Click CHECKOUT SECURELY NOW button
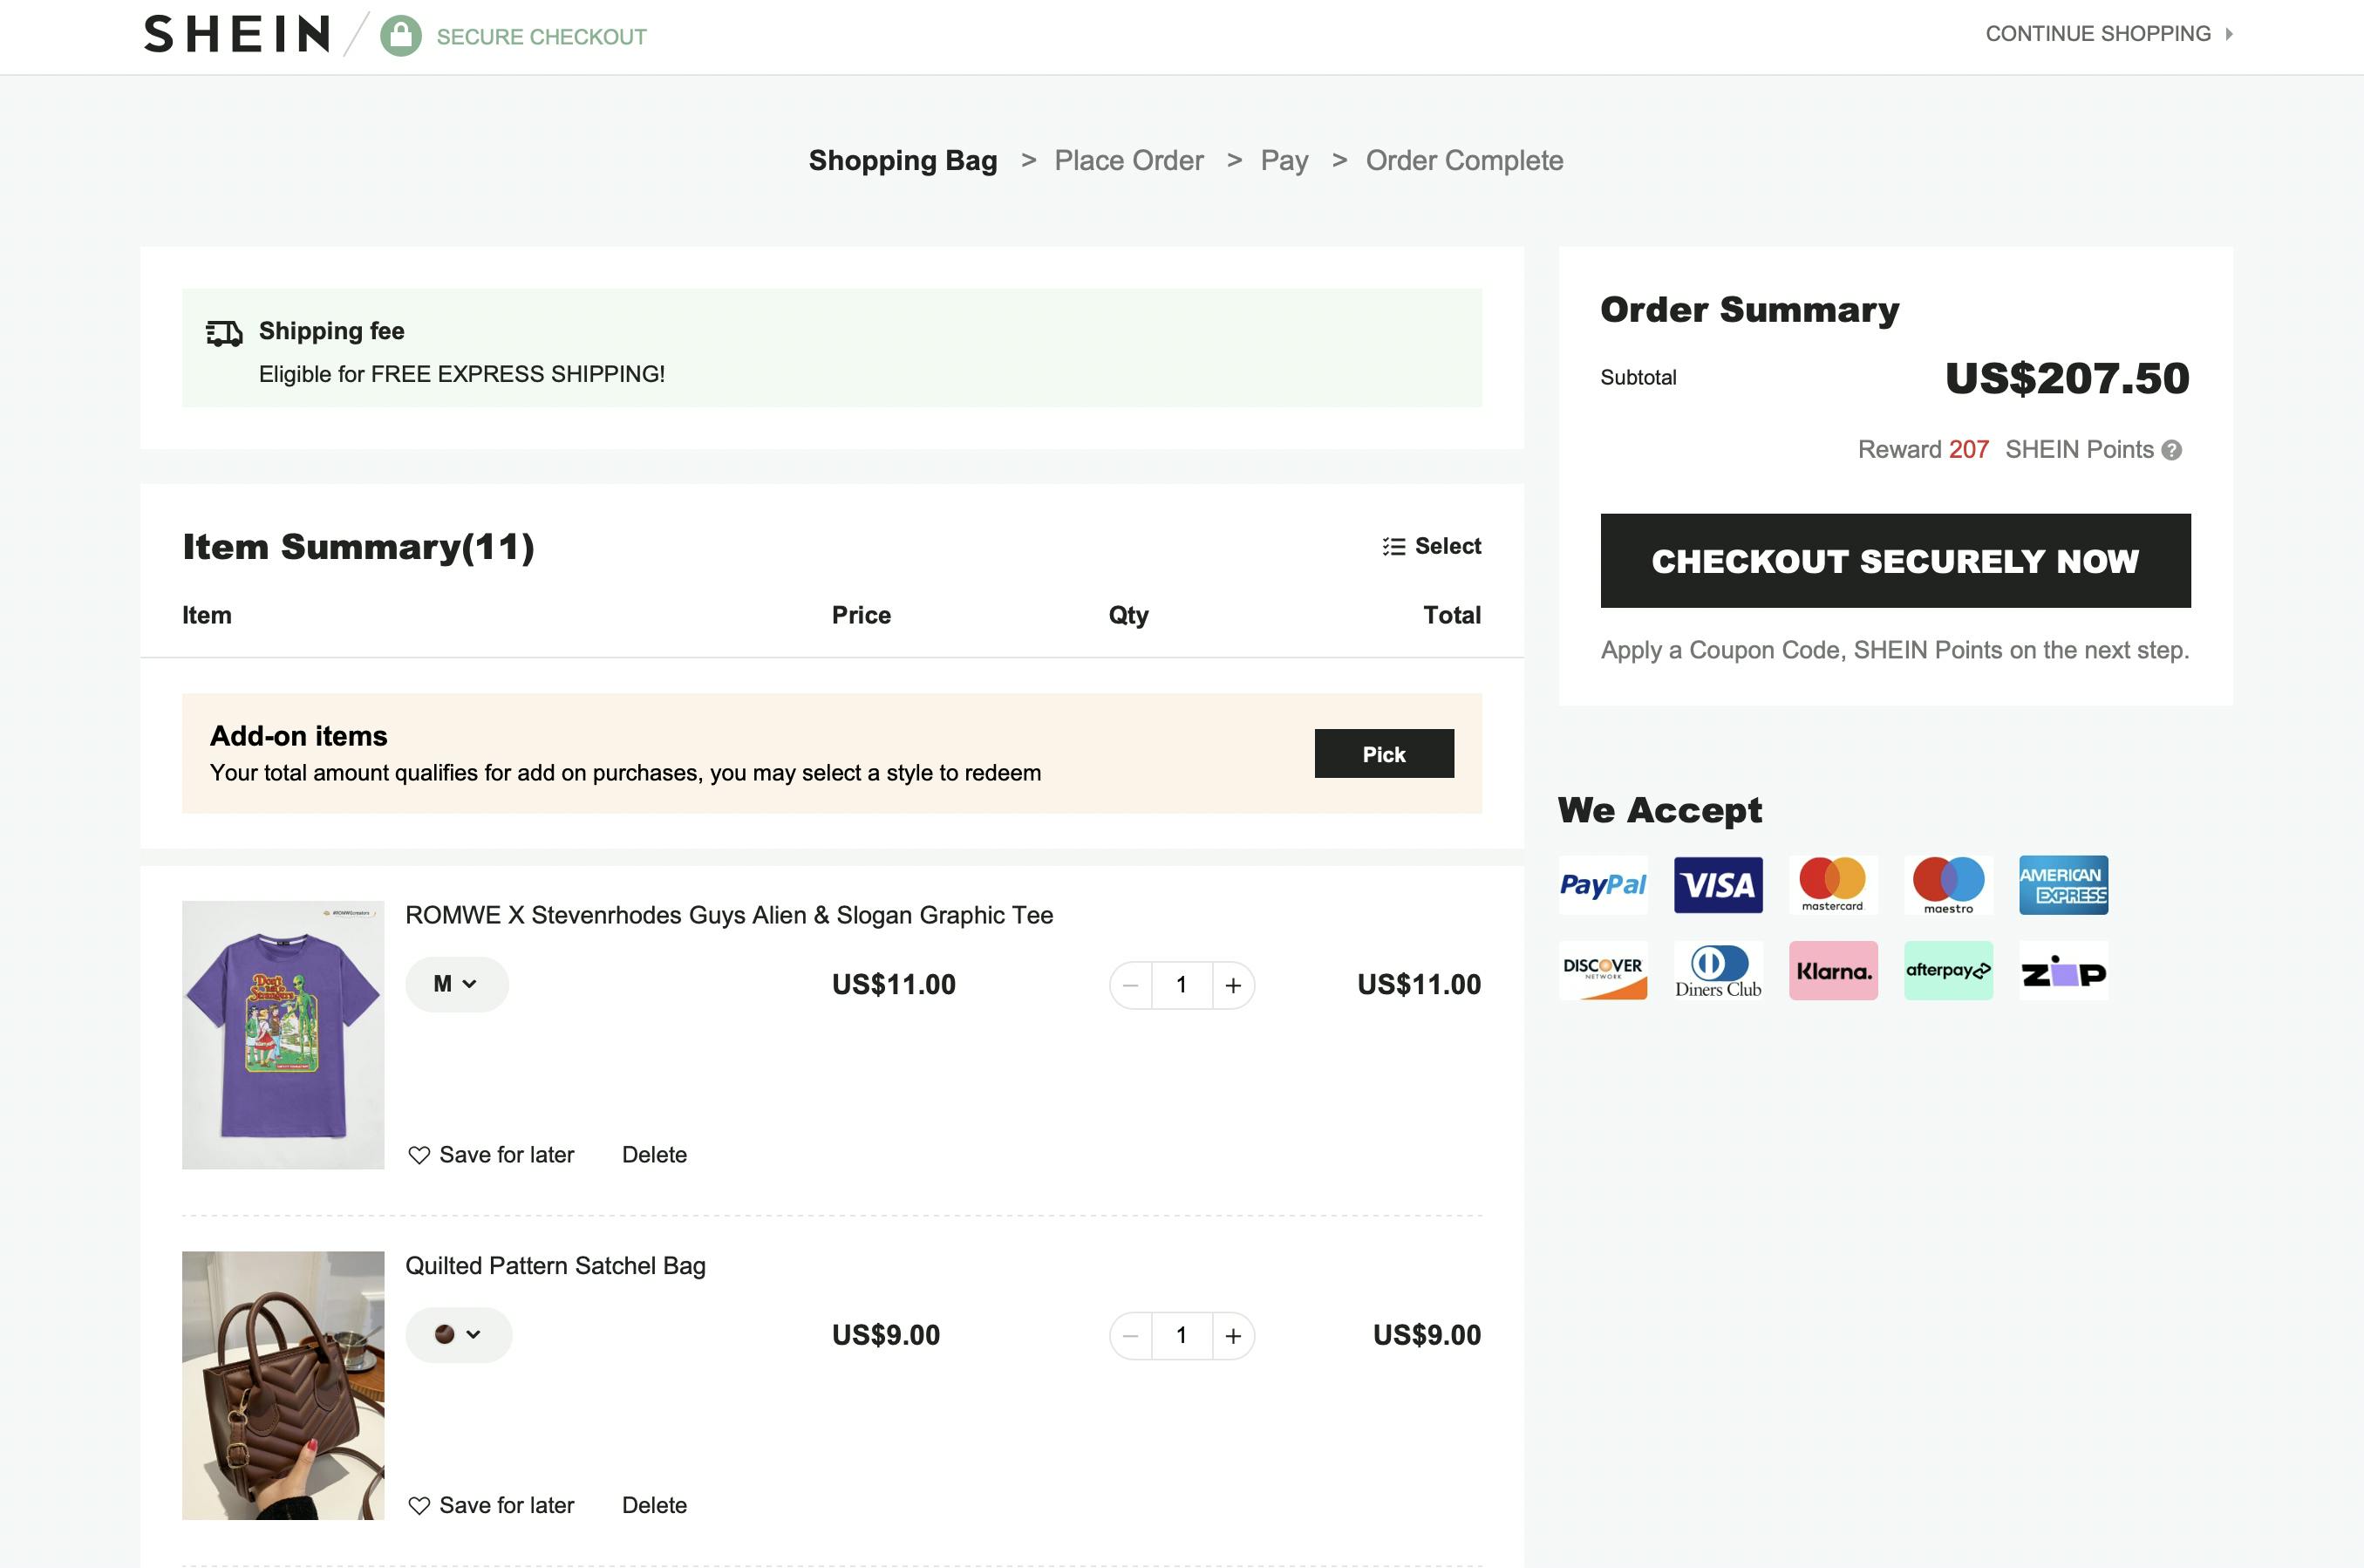2364x1568 pixels. click(1893, 560)
